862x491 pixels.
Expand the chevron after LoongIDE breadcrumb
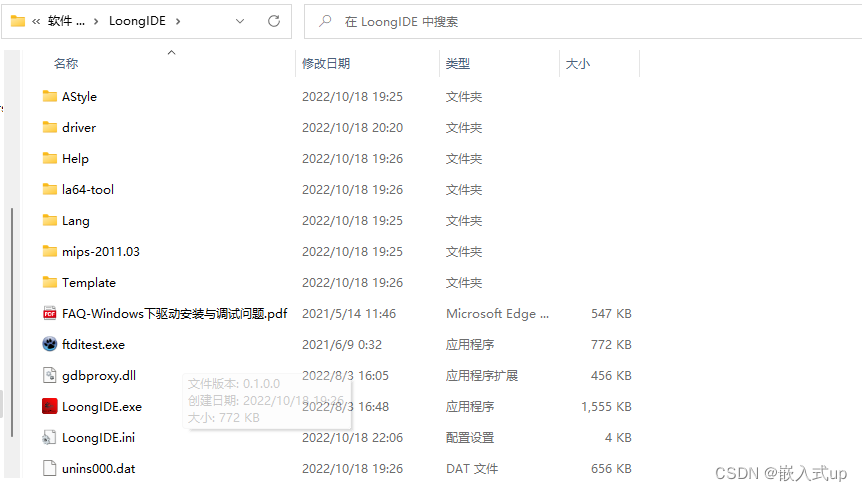(178, 21)
